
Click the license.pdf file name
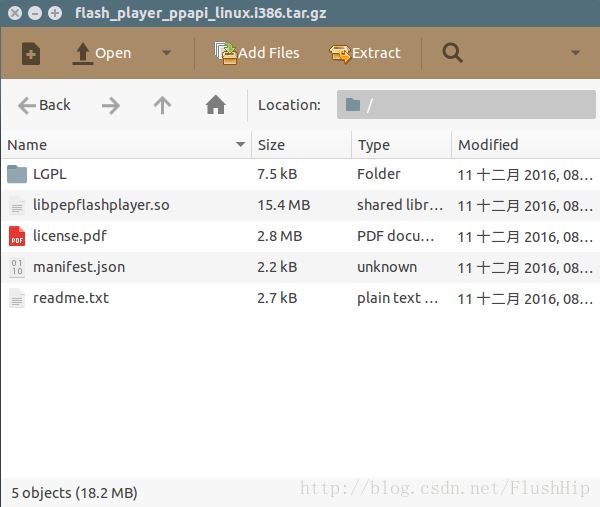pos(70,236)
